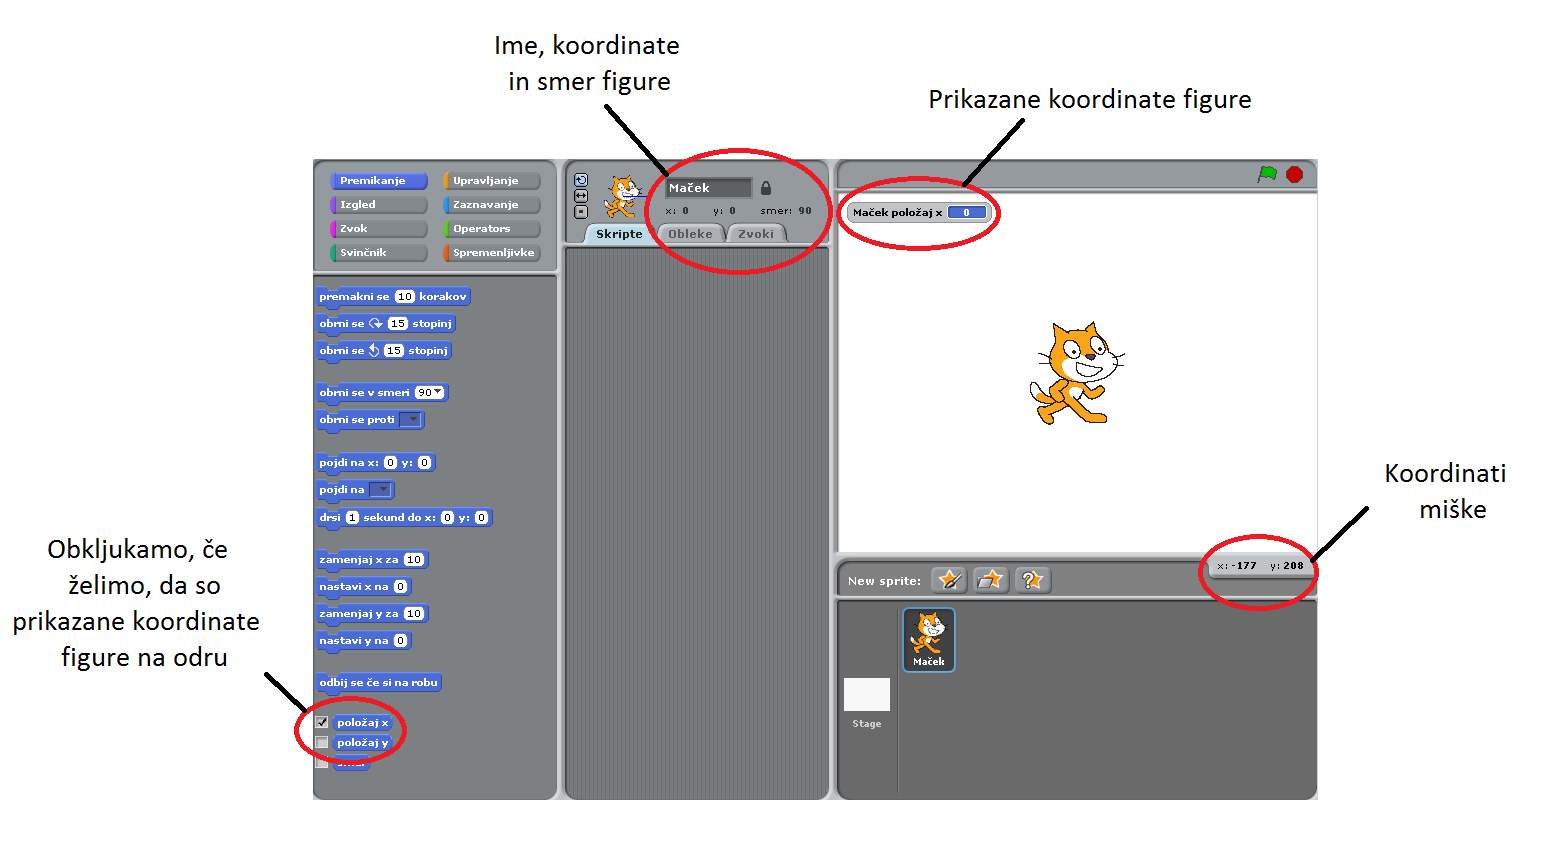This screenshot has width=1544, height=850.
Task: Enable the 'položaj y' checkbox
Action: pos(322,743)
